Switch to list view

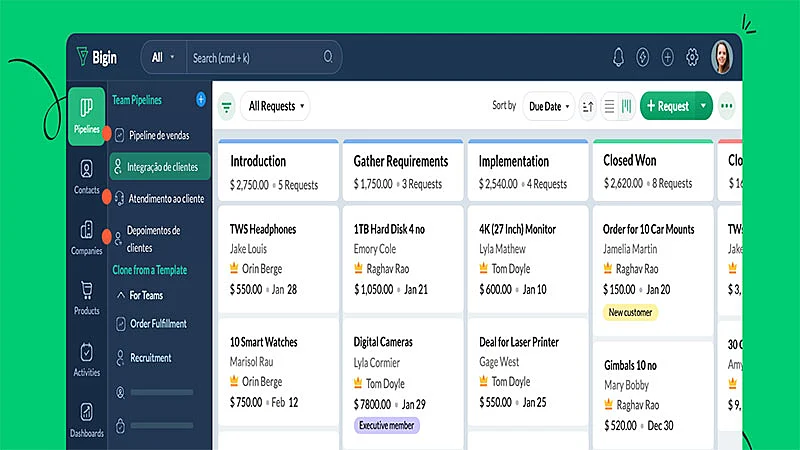click(609, 106)
